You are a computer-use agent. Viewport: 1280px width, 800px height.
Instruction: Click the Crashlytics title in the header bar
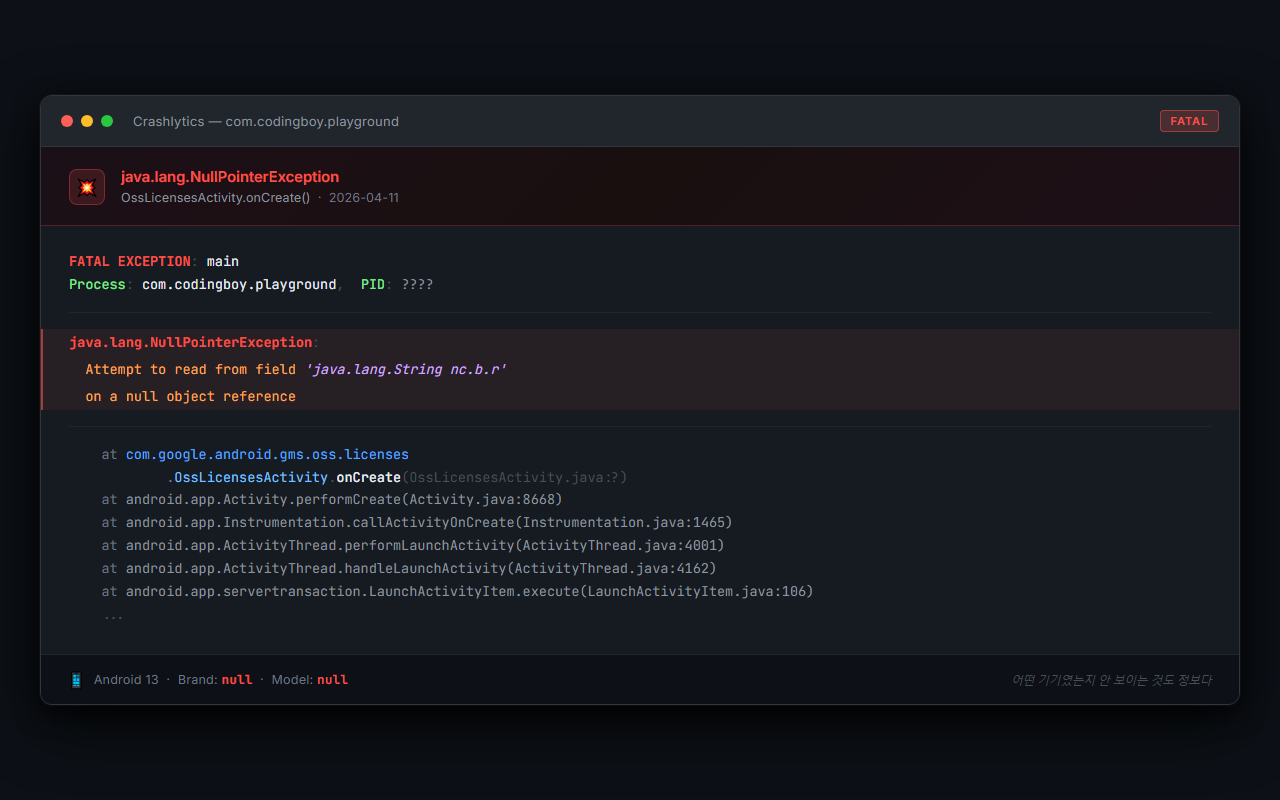click(168, 121)
